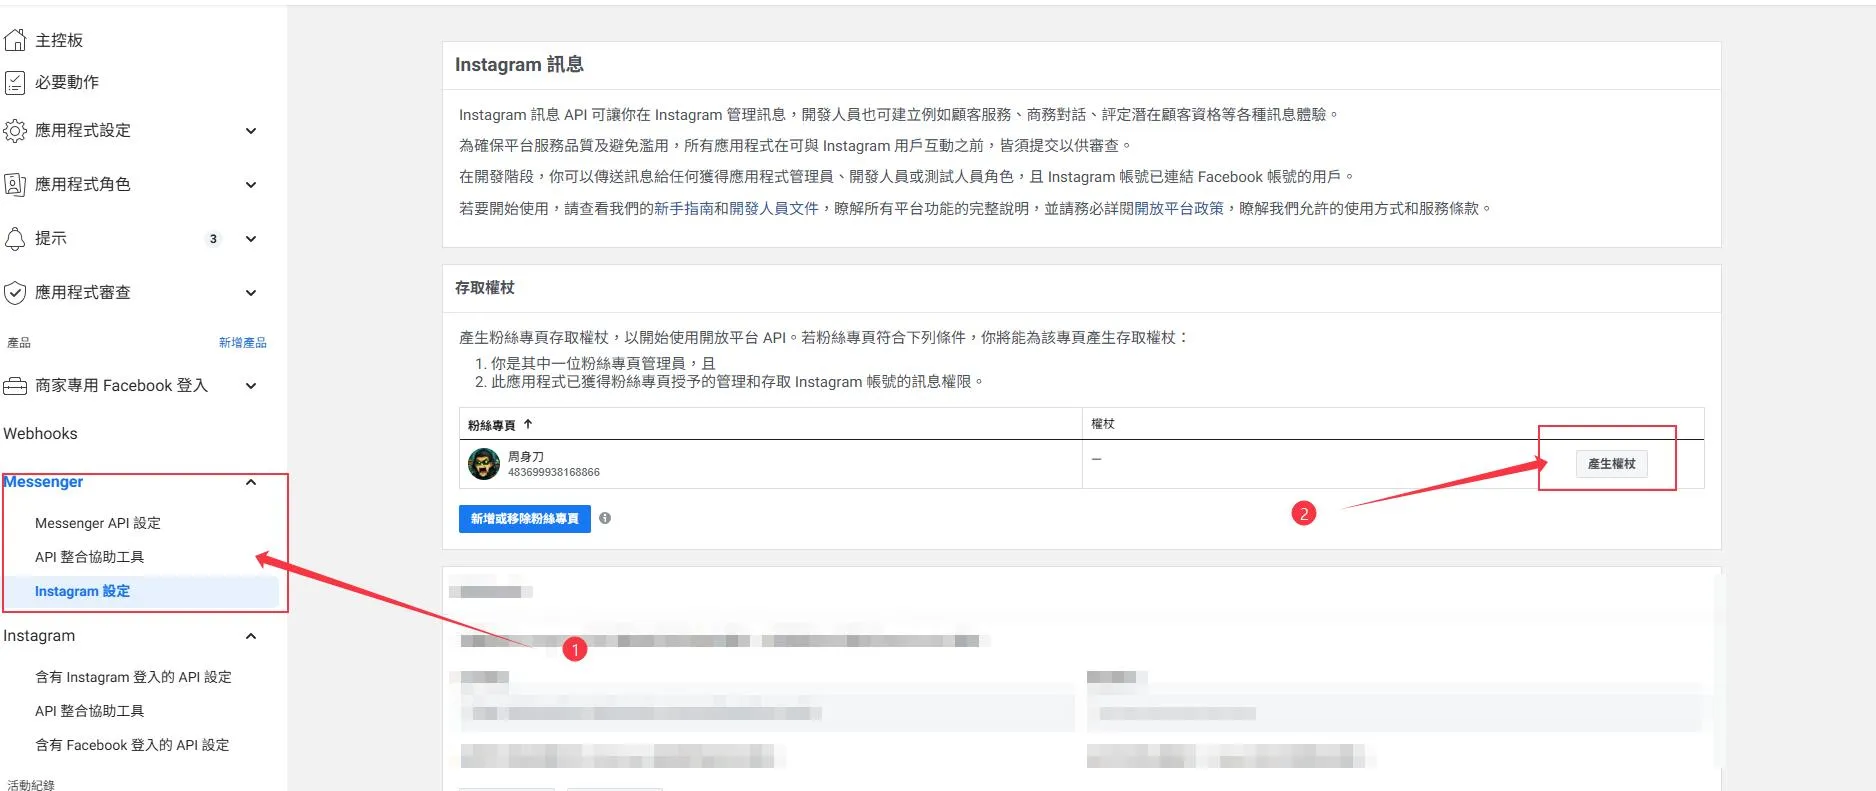This screenshot has height=791, width=1876.
Task: Click the 主控板 home icon
Action: [x=15, y=40]
